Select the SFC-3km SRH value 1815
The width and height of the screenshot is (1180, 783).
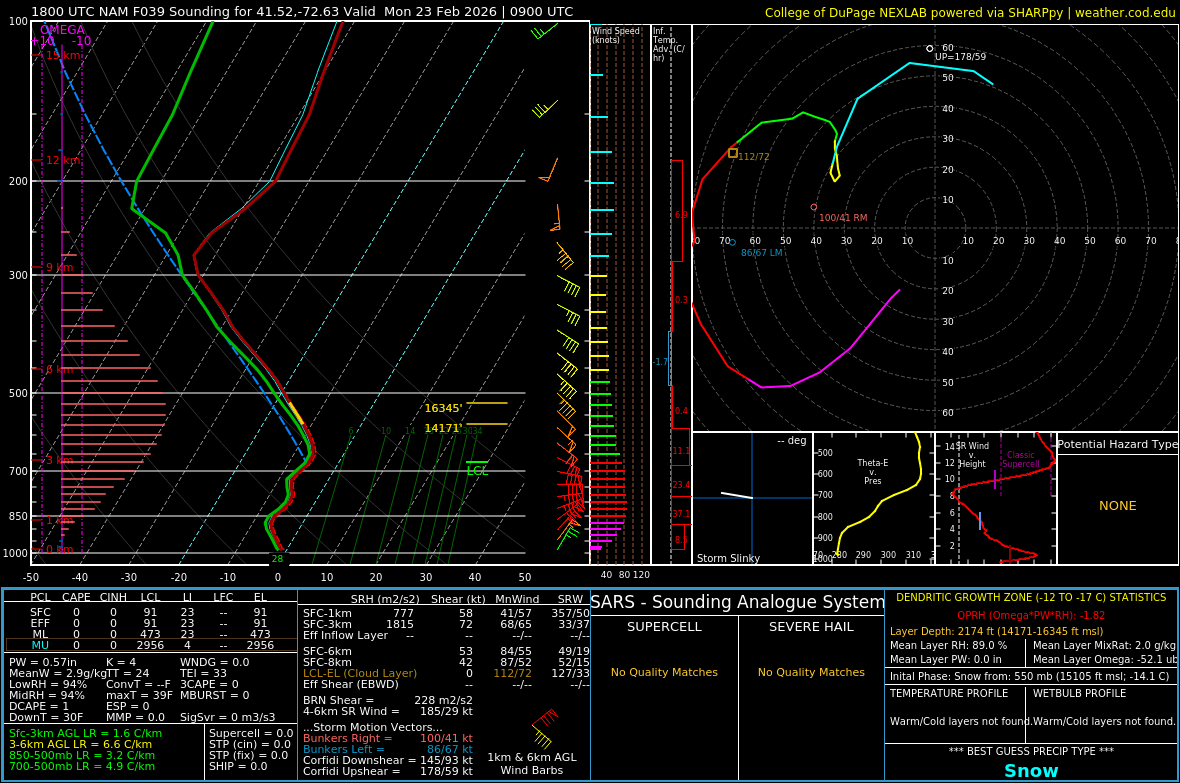click(x=400, y=624)
